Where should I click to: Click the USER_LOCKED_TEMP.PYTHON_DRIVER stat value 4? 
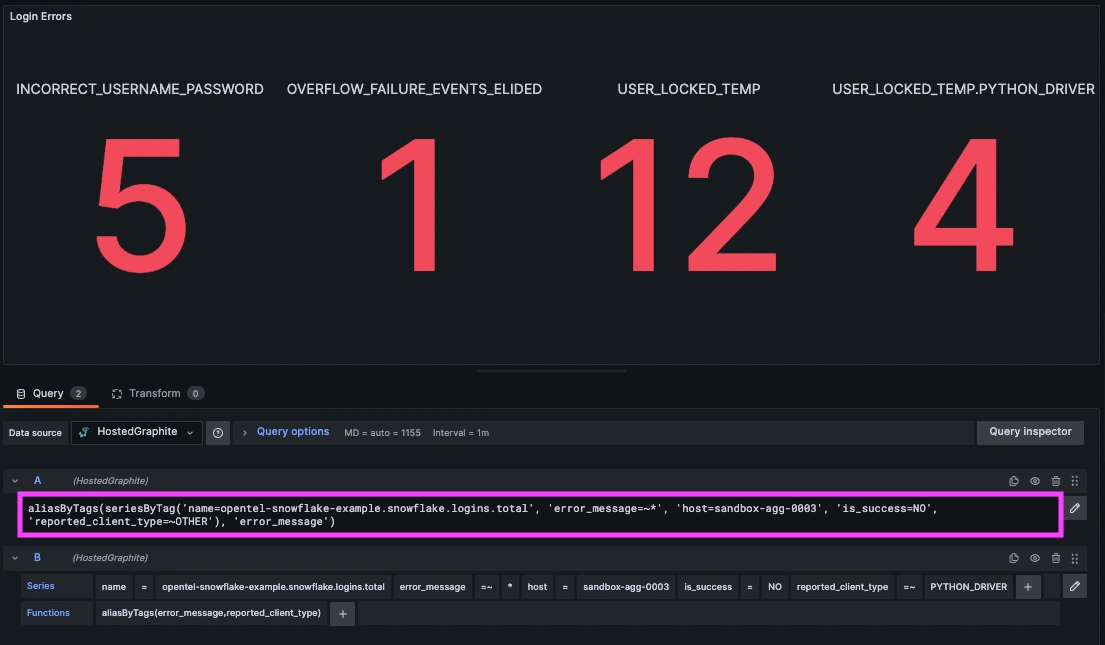(963, 205)
